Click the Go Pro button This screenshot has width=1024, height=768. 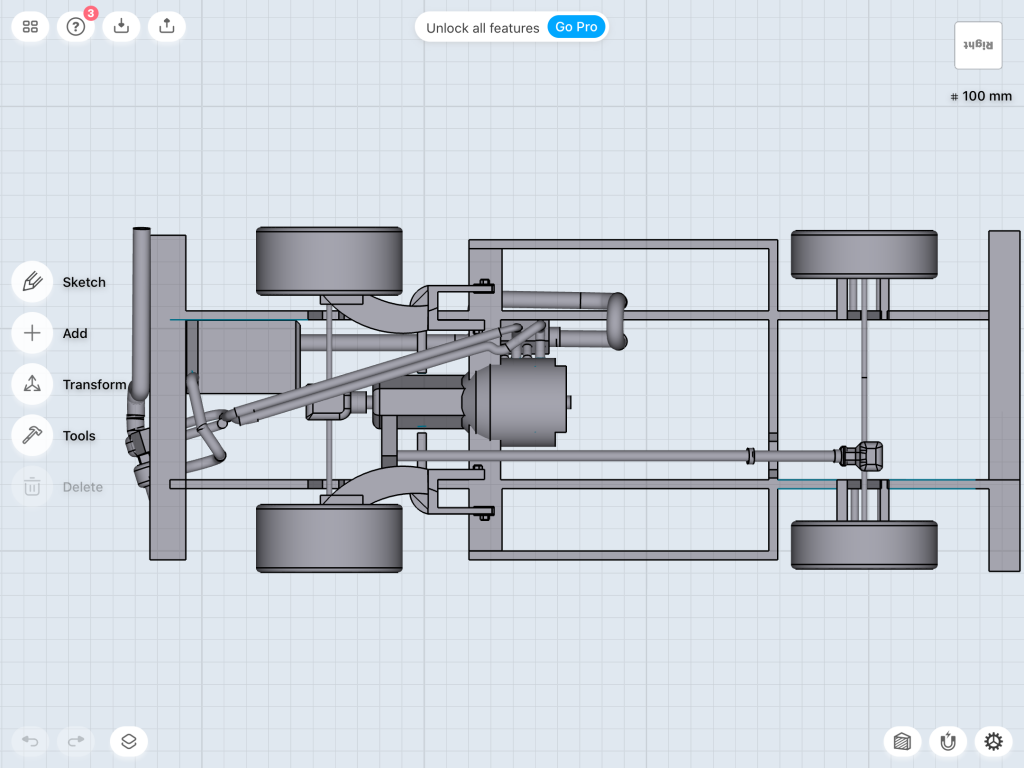(576, 27)
